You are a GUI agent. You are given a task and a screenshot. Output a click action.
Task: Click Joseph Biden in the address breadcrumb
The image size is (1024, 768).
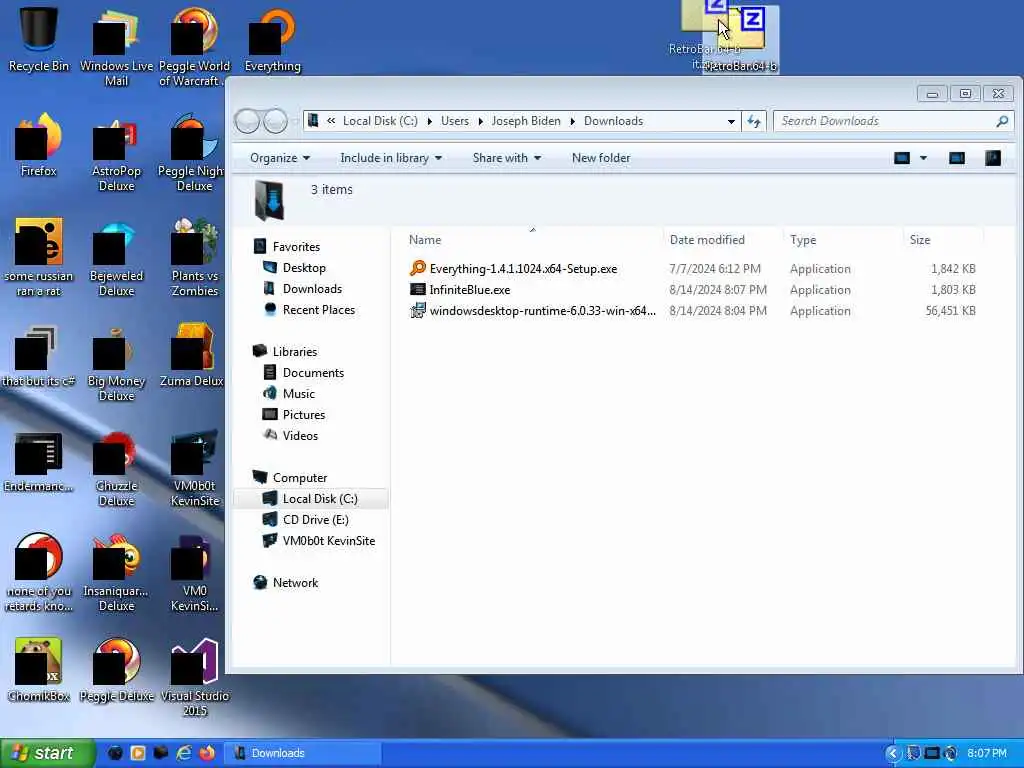click(x=526, y=121)
